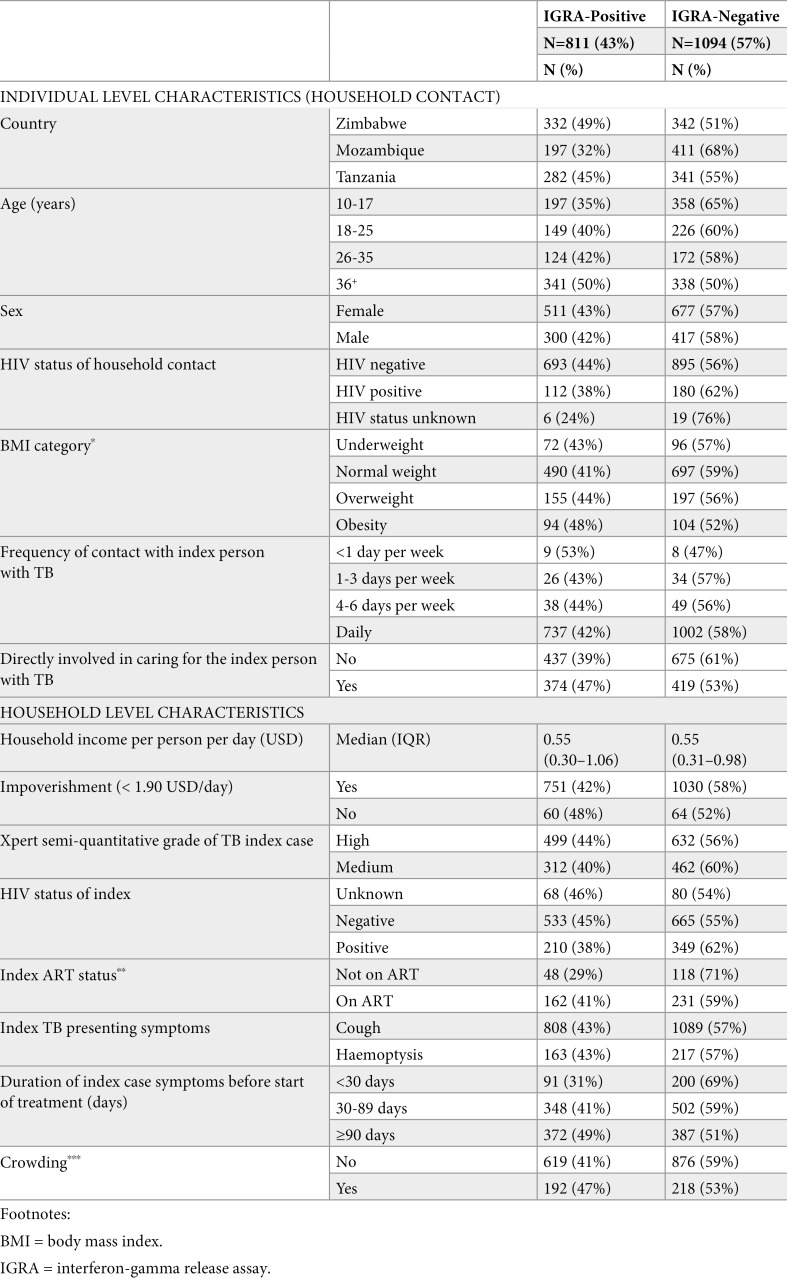Select the Zimbabwe row label
The height and width of the screenshot is (1279, 787).
point(371,123)
